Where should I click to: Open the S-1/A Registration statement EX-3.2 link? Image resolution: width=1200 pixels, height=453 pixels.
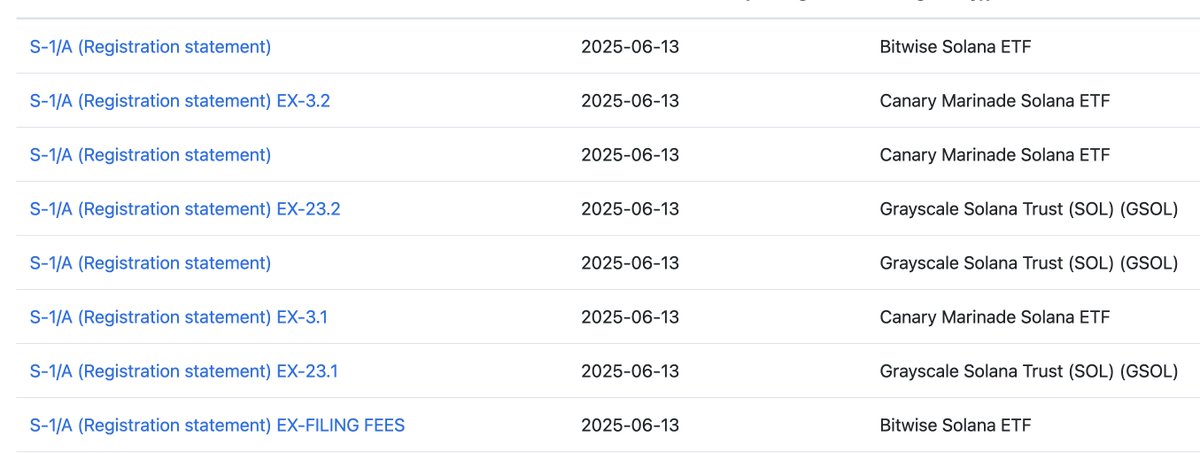180,101
